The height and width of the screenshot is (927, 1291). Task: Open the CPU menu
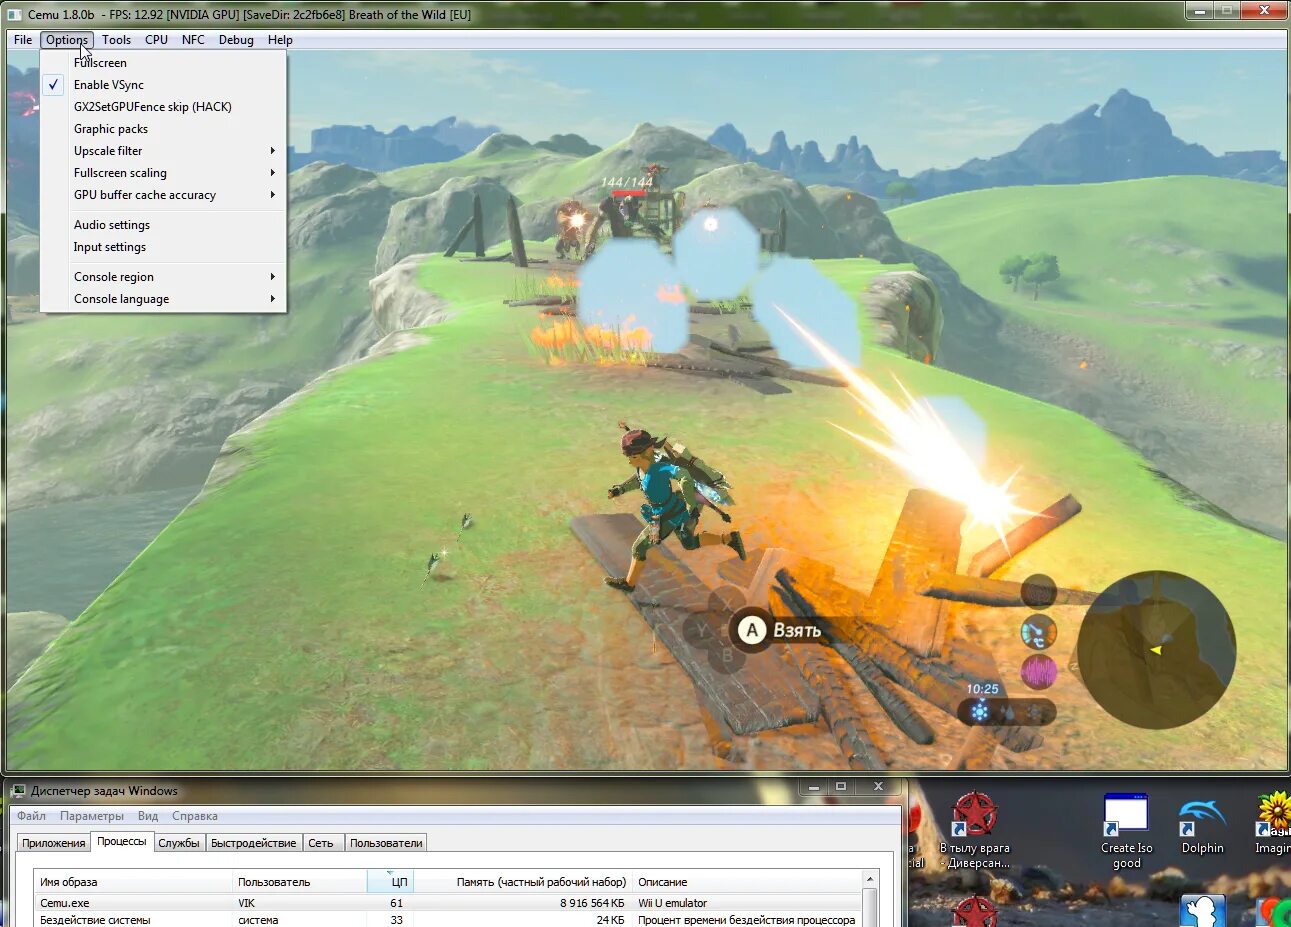click(156, 40)
